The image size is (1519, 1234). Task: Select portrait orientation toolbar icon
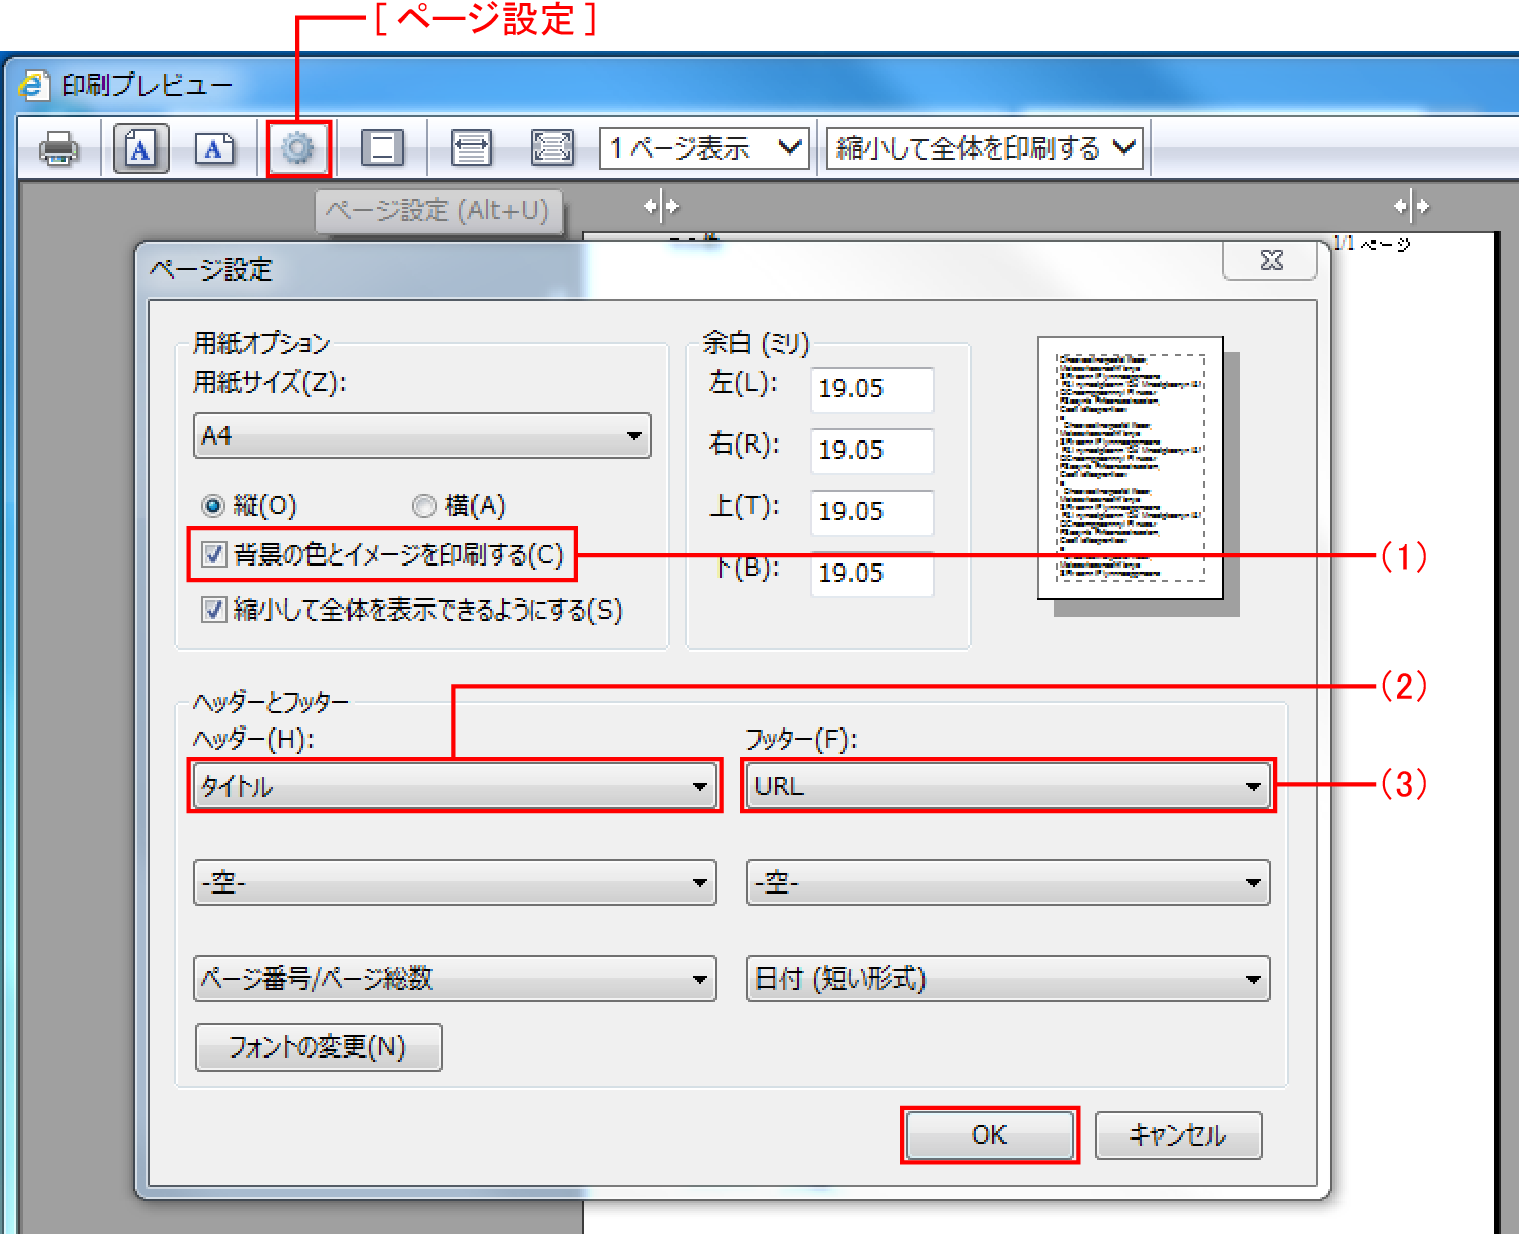tap(140, 149)
